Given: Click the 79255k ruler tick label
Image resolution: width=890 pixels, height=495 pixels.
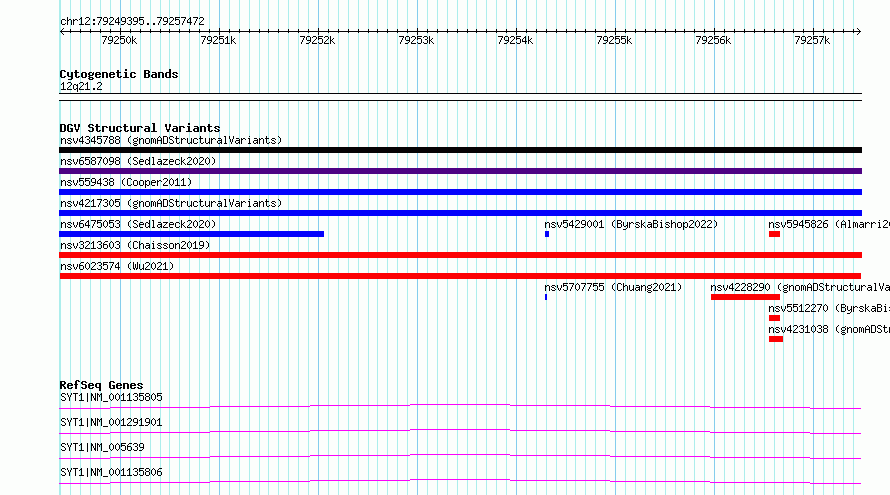Looking at the screenshot, I should coord(614,40).
